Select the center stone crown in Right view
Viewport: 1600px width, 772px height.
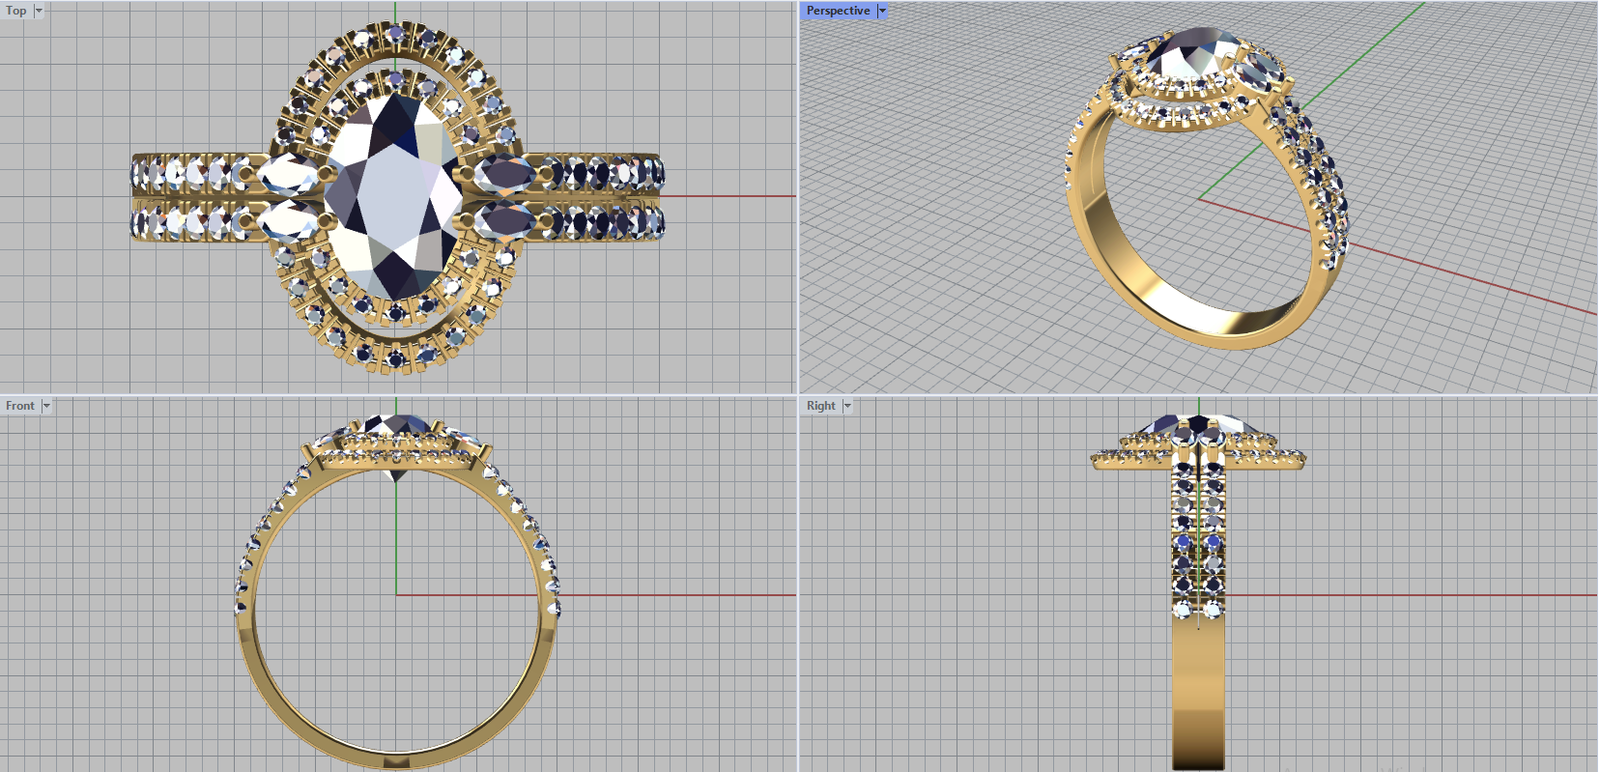click(x=1198, y=424)
